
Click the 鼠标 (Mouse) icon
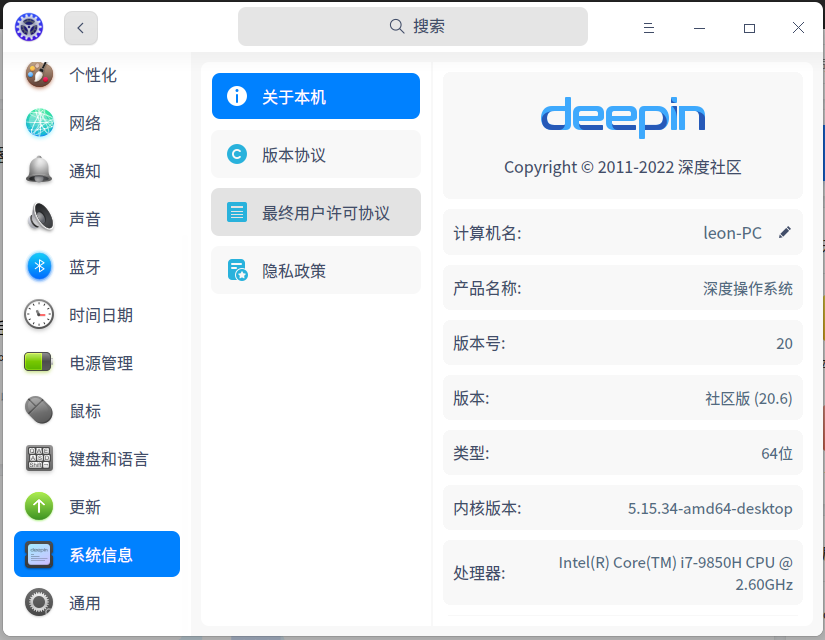[x=38, y=410]
